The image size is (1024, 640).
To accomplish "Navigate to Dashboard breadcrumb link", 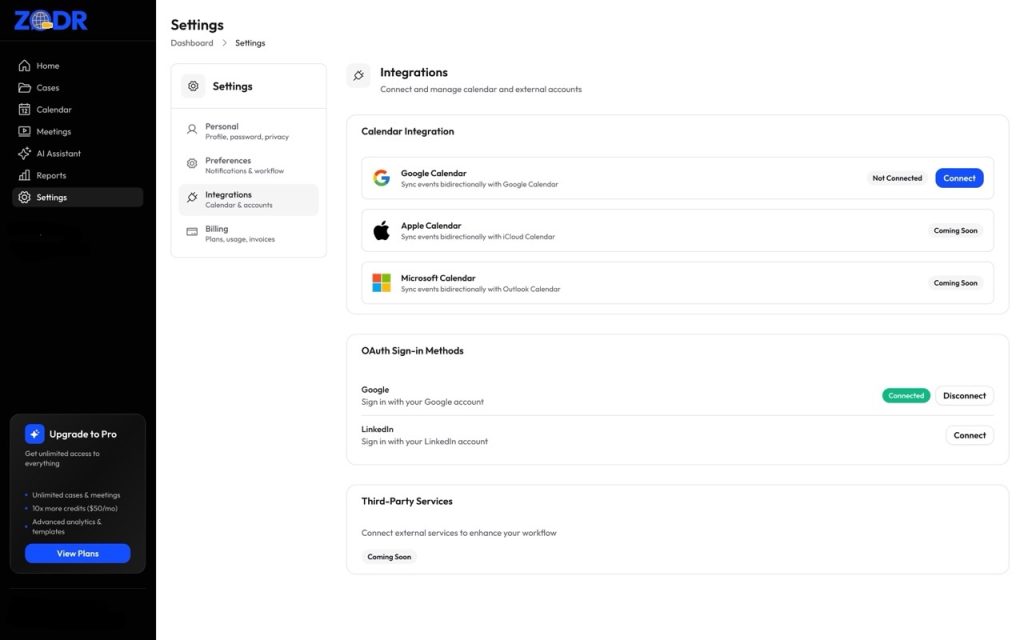I will tap(192, 43).
